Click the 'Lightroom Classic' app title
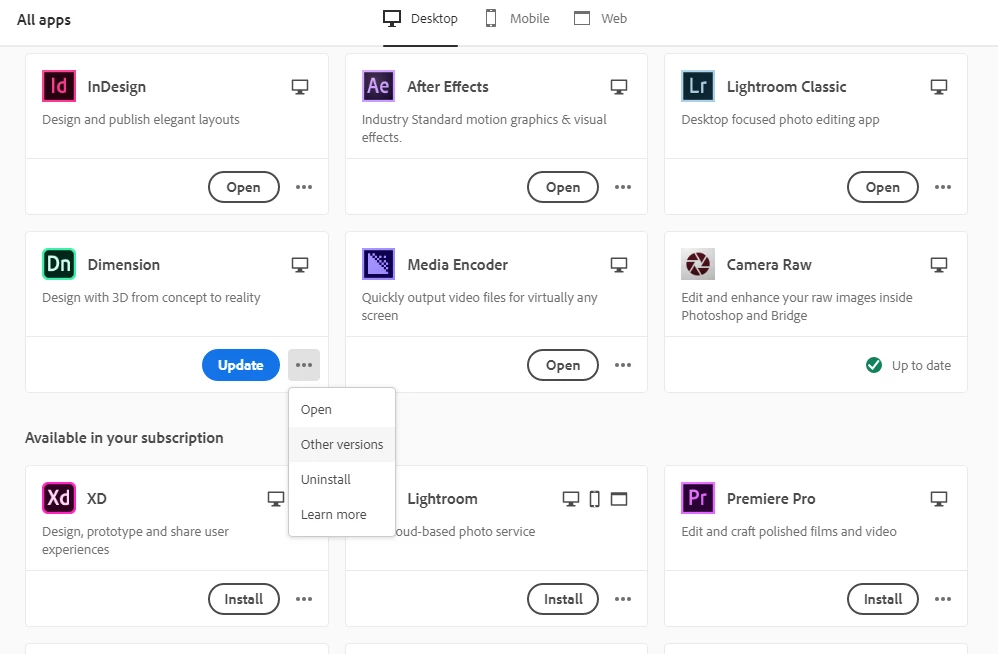 click(787, 87)
